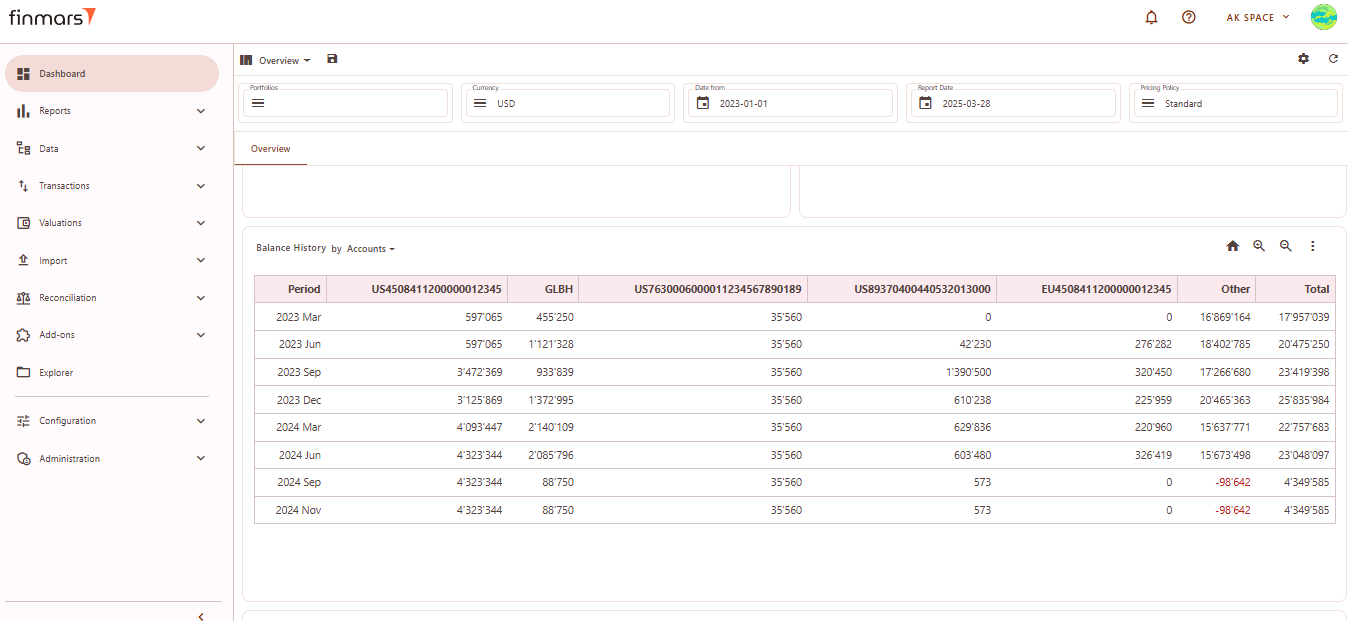Viewport: 1348px width, 621px height.
Task: Select the Overview tab
Action: (x=270, y=149)
